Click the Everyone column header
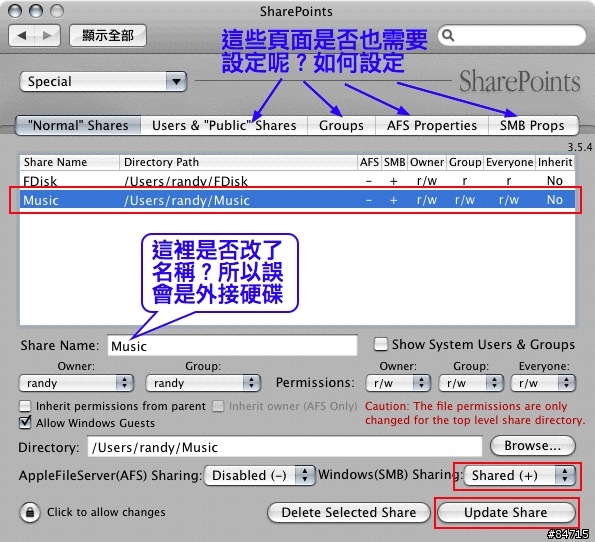This screenshot has width=595, height=542. (510, 162)
